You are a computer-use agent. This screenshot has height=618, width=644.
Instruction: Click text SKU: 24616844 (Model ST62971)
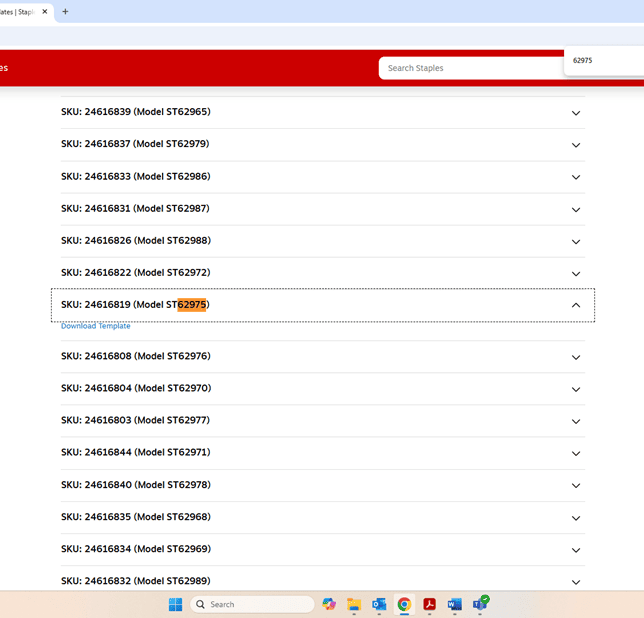pos(136,452)
